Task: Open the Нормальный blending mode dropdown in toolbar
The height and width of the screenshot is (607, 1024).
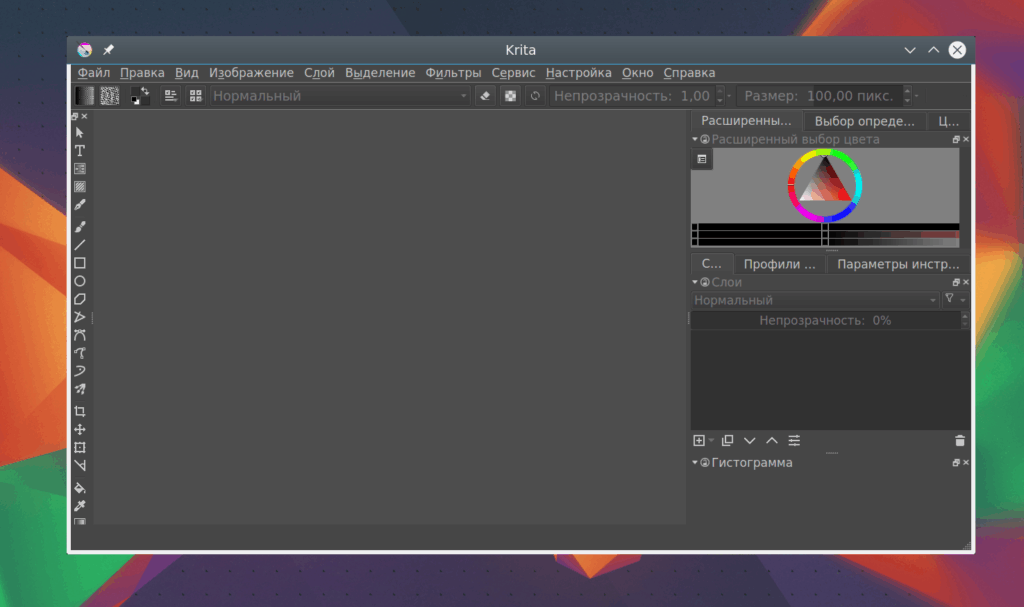Action: coord(340,96)
